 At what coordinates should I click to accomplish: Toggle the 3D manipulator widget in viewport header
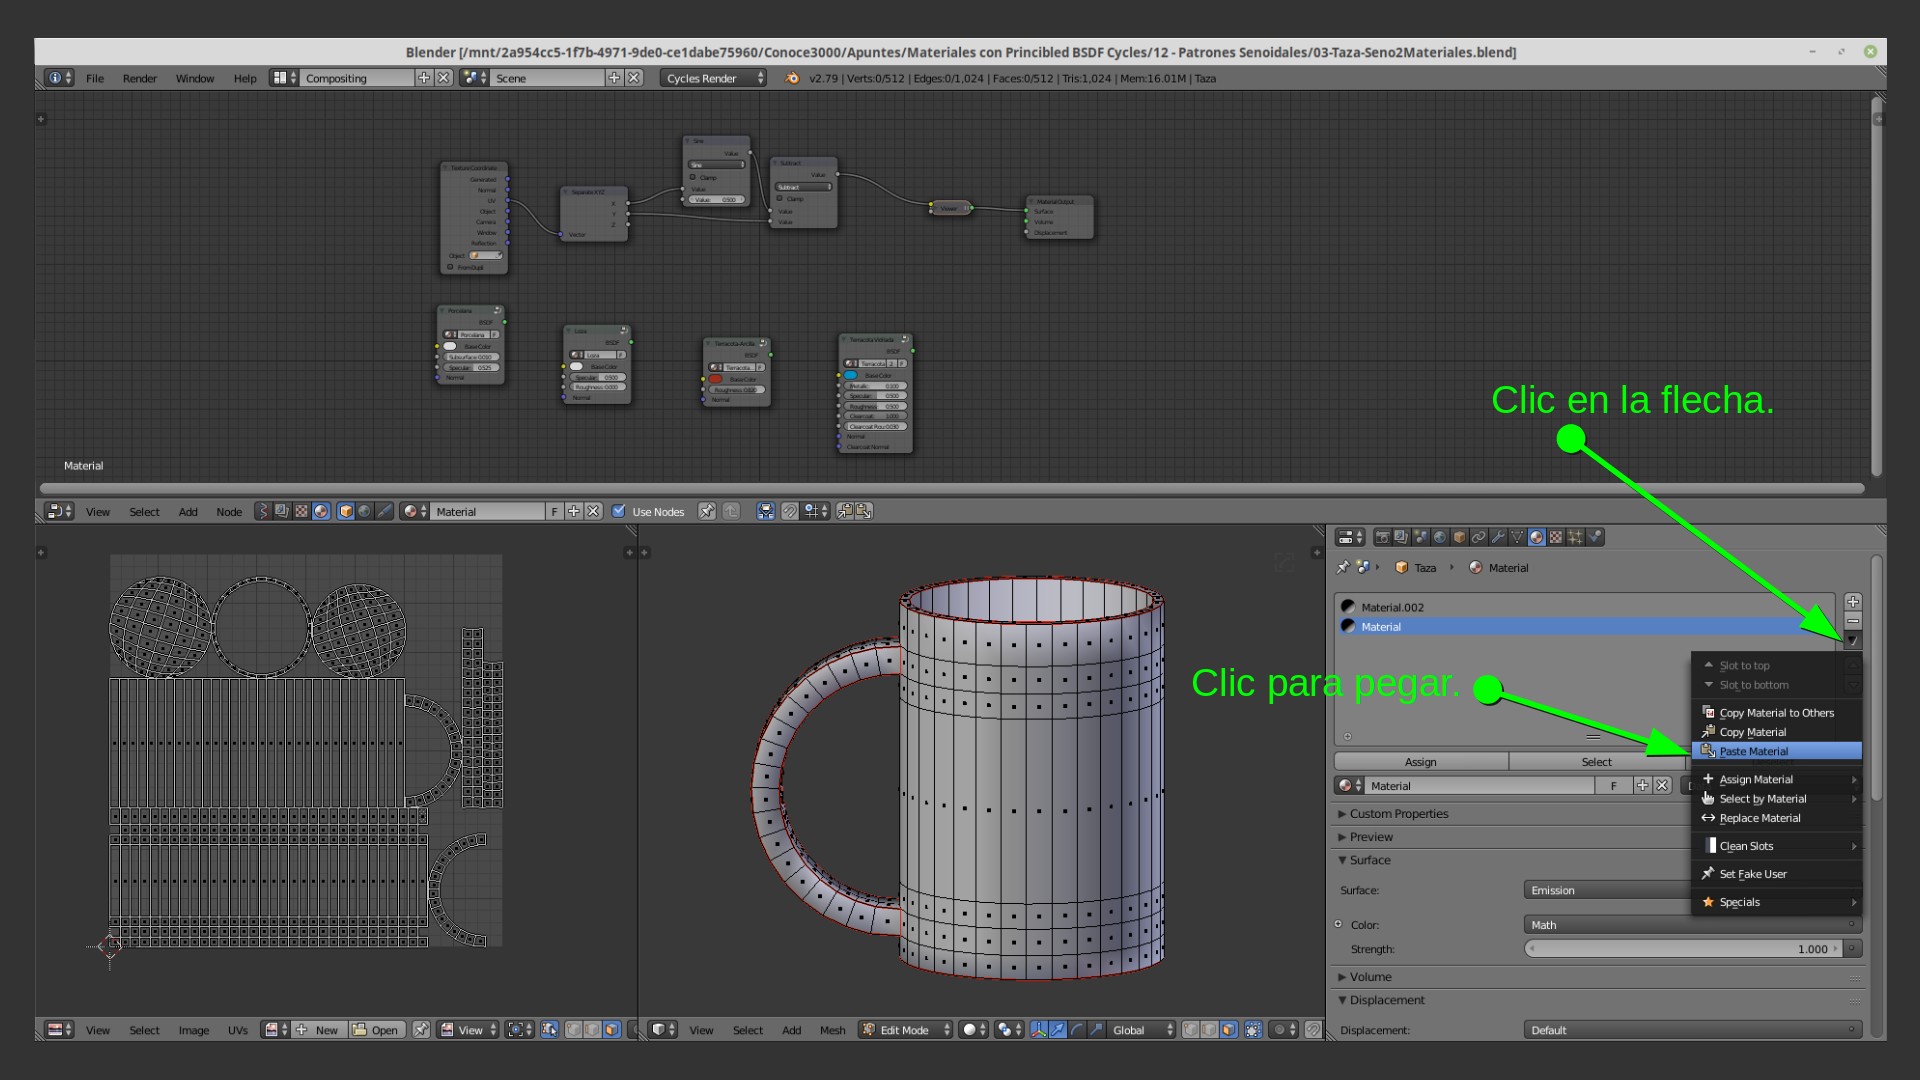(1038, 1029)
